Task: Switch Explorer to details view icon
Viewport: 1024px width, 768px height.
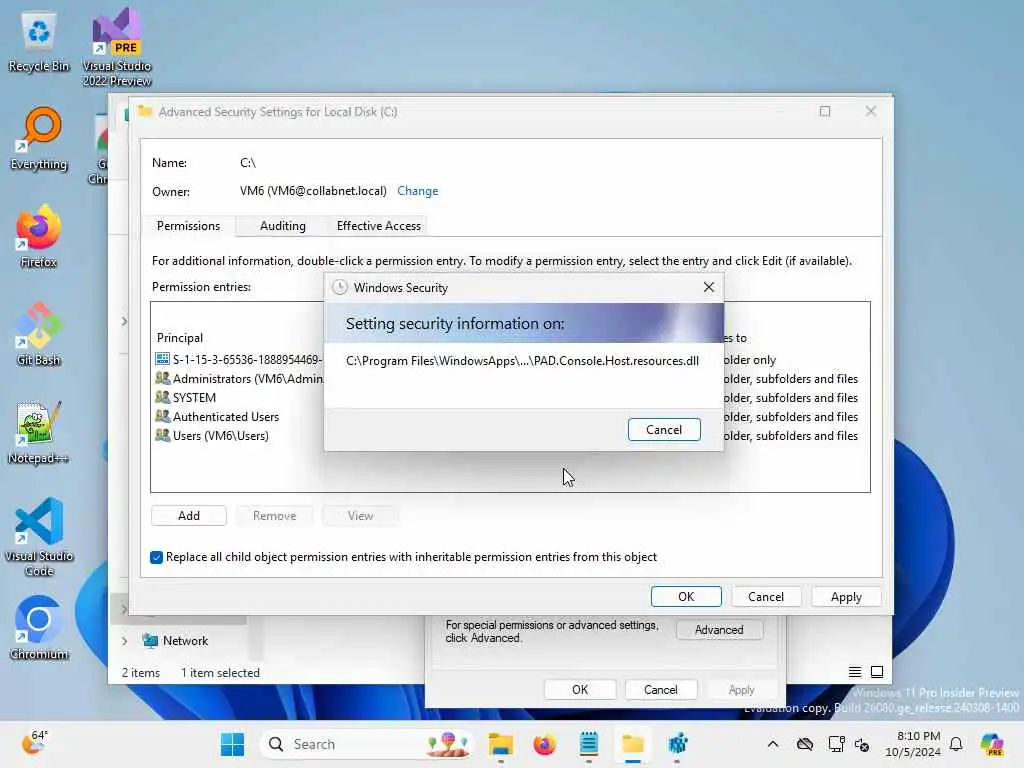Action: click(x=854, y=672)
